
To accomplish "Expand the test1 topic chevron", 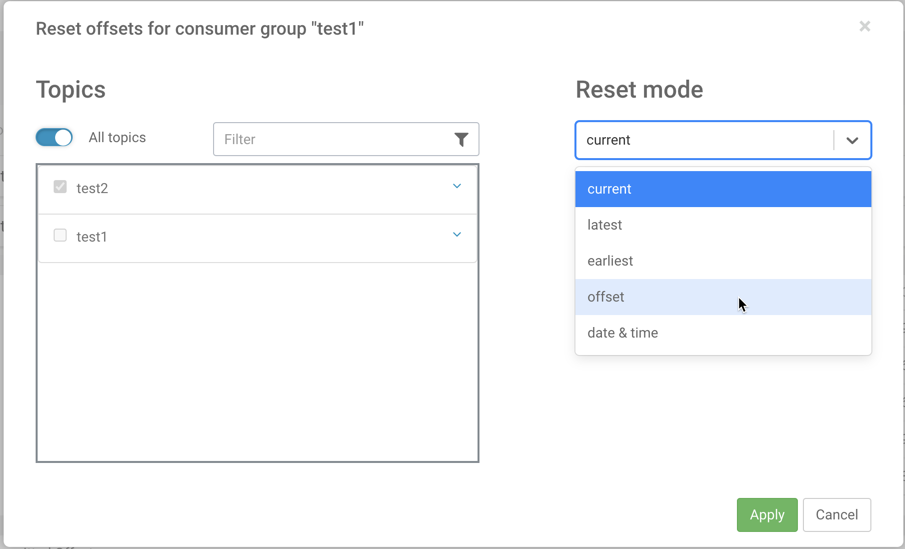I will (457, 235).
